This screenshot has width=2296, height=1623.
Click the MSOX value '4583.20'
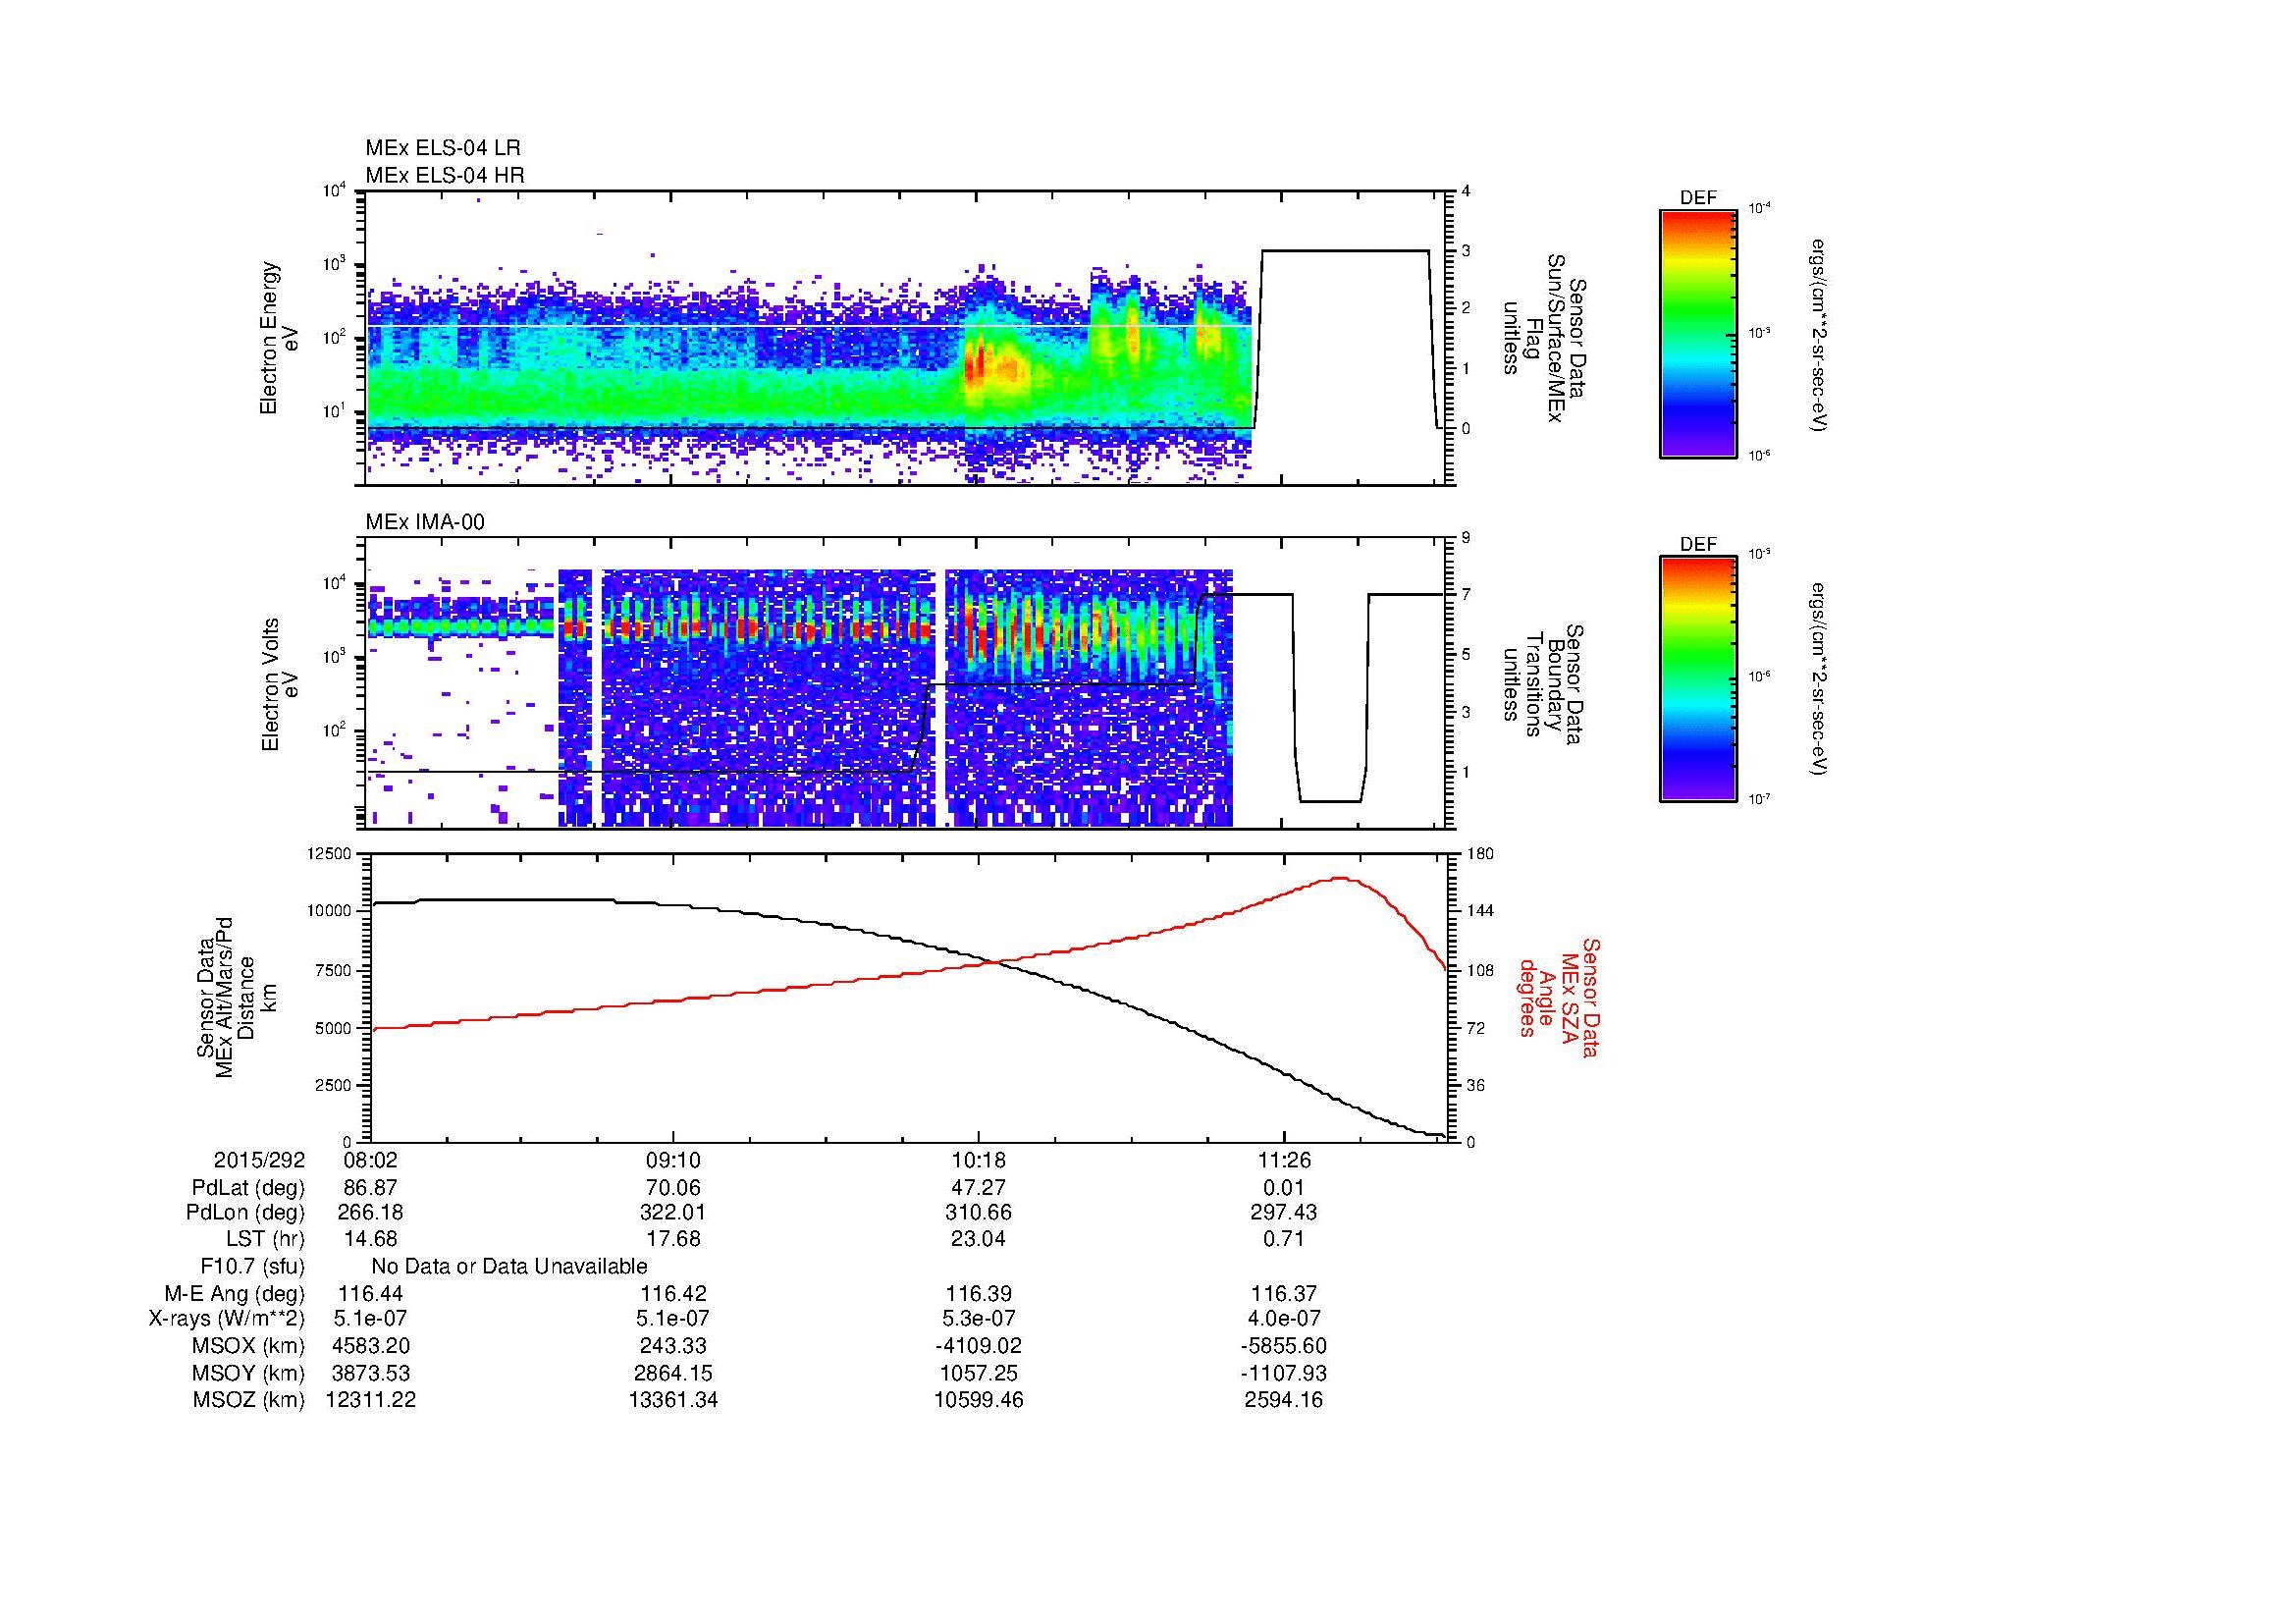(x=370, y=1346)
